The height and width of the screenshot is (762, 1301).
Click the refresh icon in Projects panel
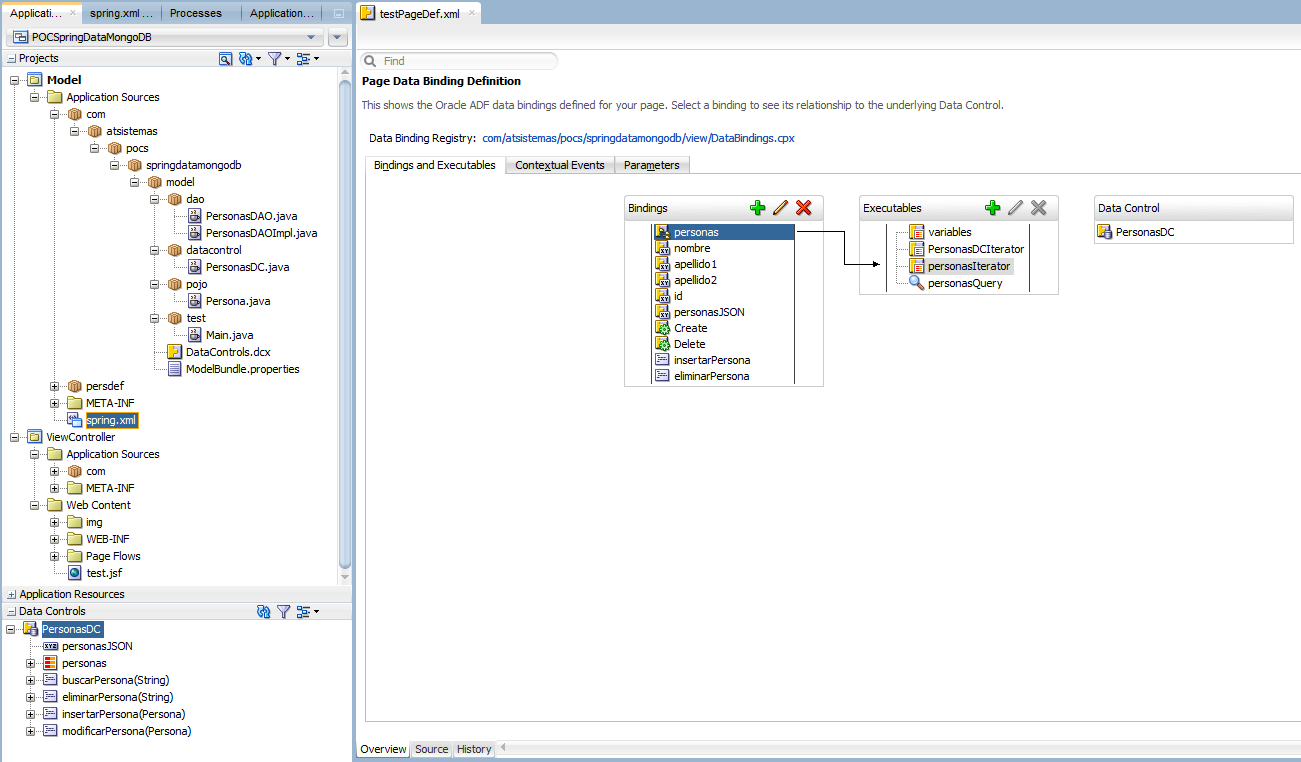[x=248, y=59]
